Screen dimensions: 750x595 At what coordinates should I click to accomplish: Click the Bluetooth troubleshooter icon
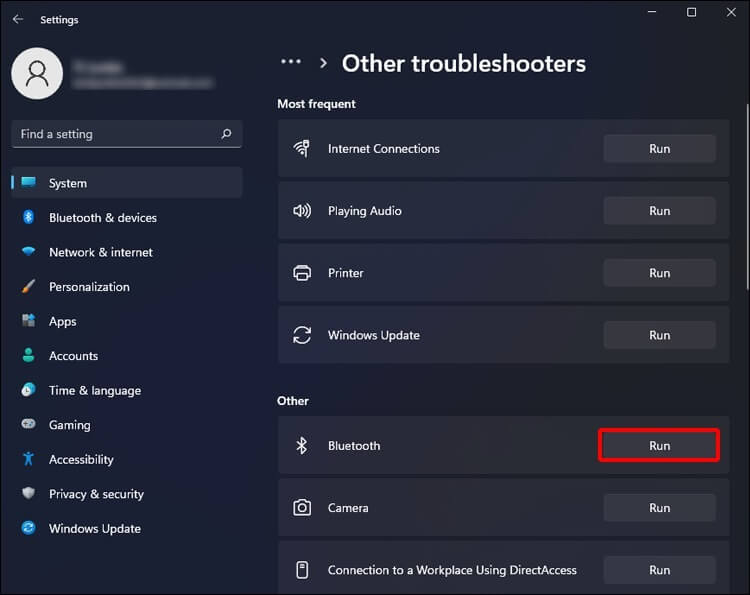(x=302, y=445)
